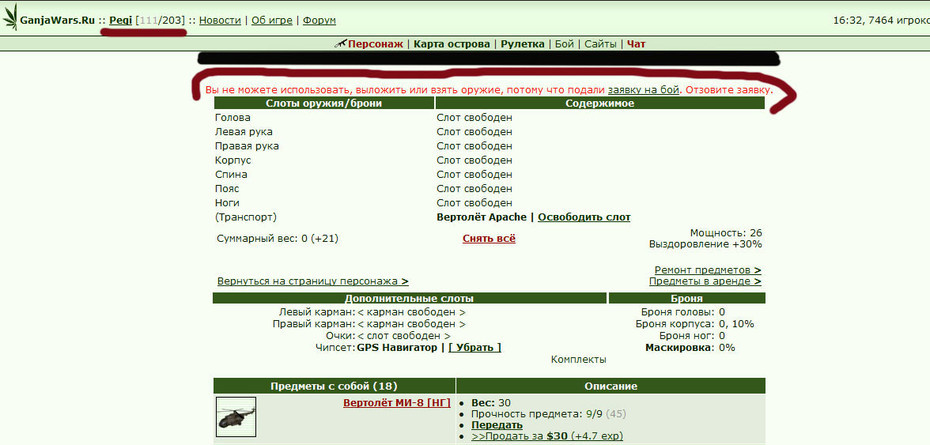Click the Дополнительные слоты header
The image size is (930, 445).
[x=409, y=298]
